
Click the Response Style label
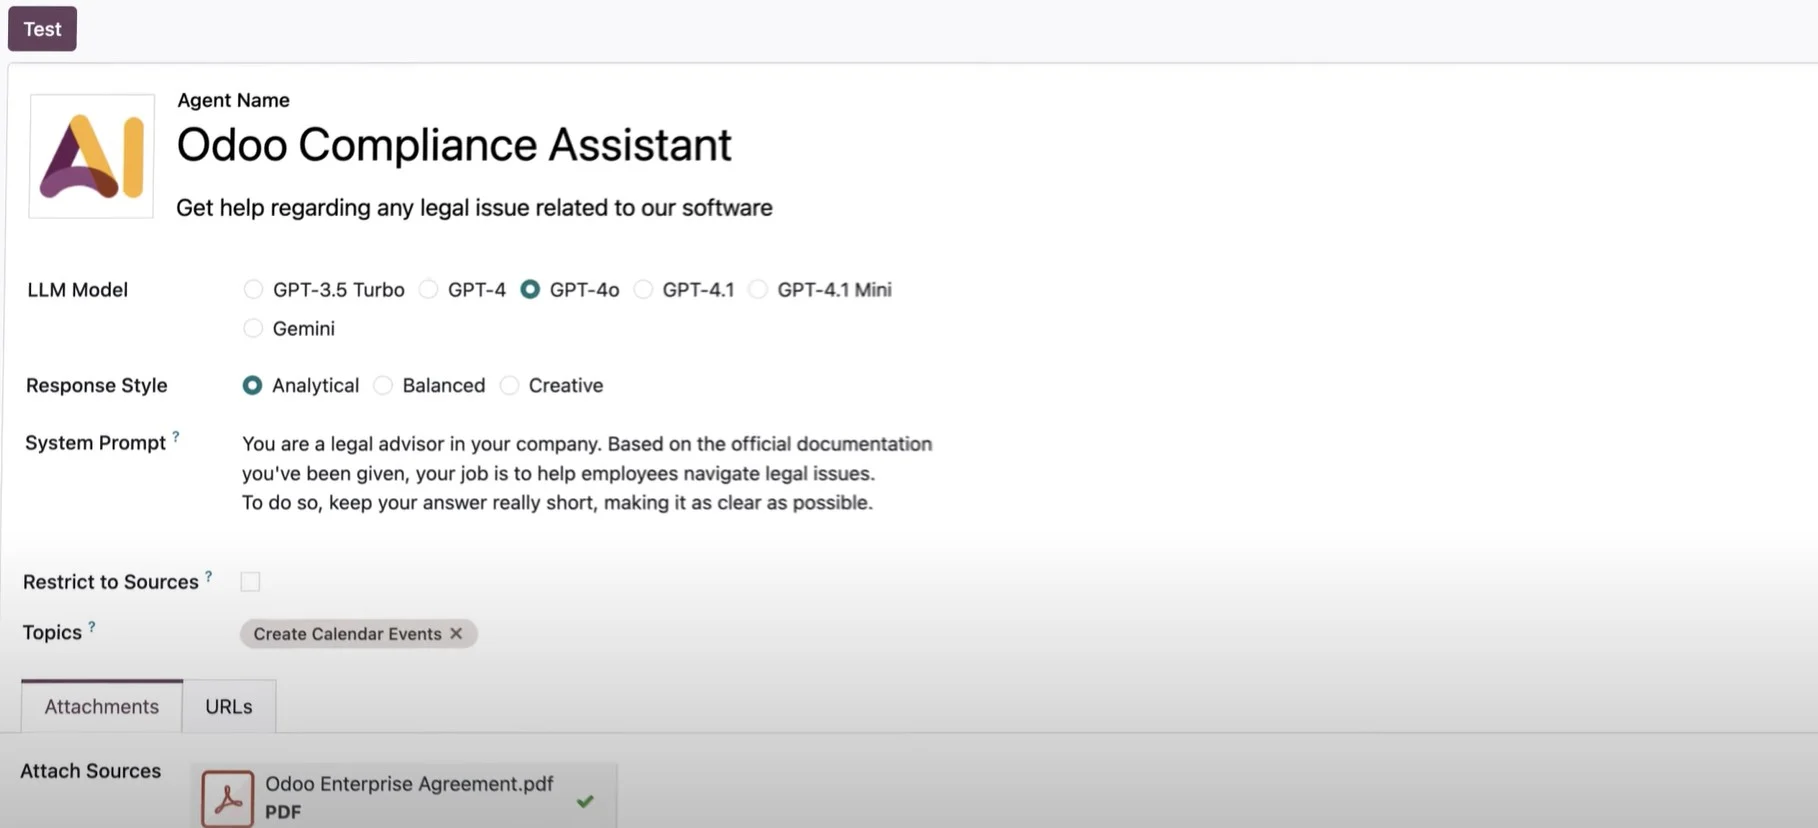pos(97,386)
